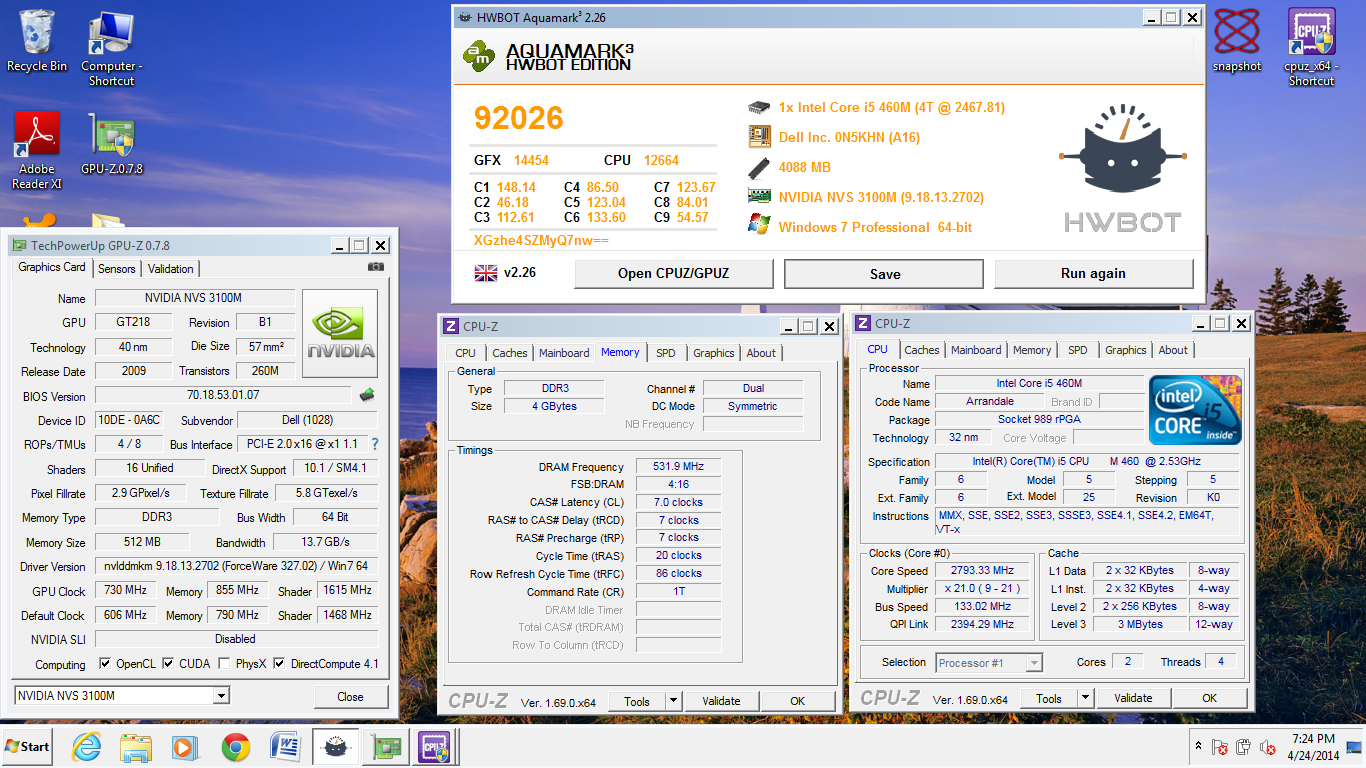
Task: Click the Core Speed value 2793.33 MHz
Action: pyautogui.click(x=982, y=571)
